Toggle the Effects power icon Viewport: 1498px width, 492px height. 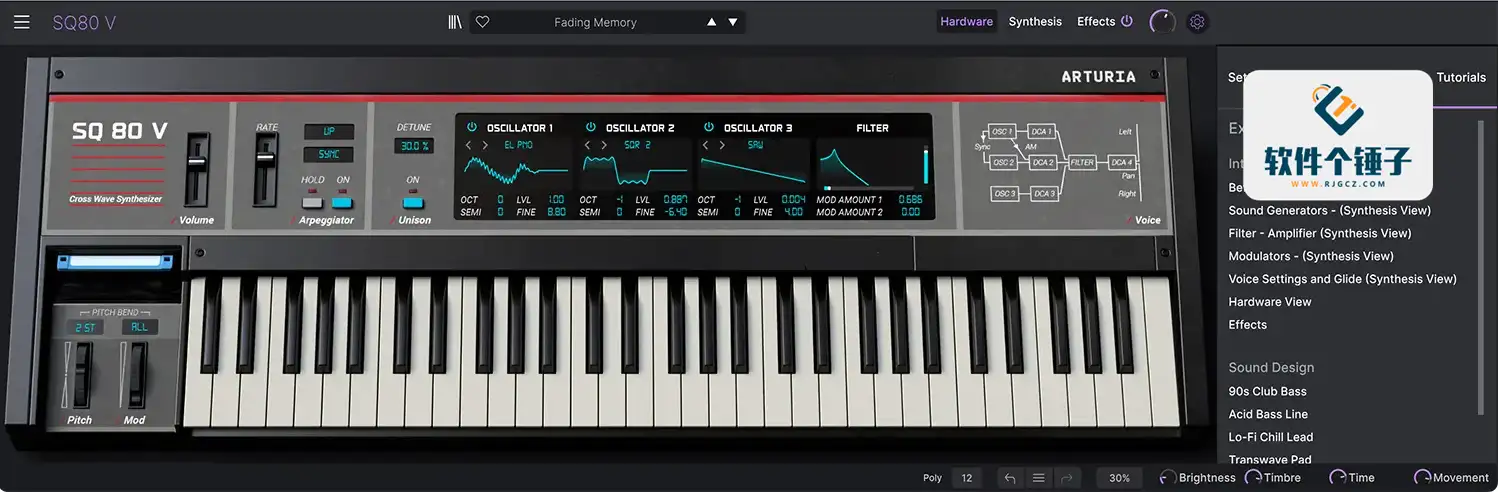[x=1127, y=21]
